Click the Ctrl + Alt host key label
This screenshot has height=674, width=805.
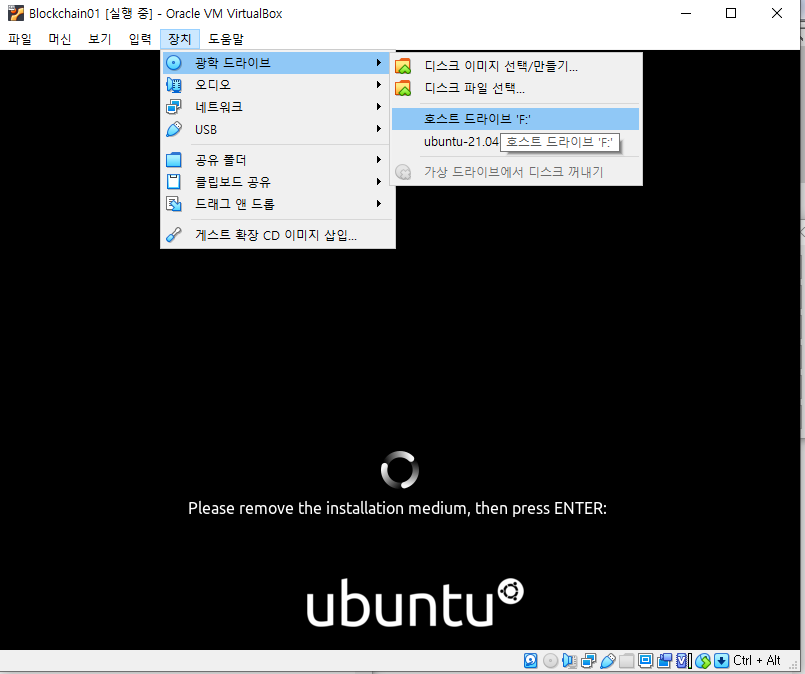tap(757, 661)
